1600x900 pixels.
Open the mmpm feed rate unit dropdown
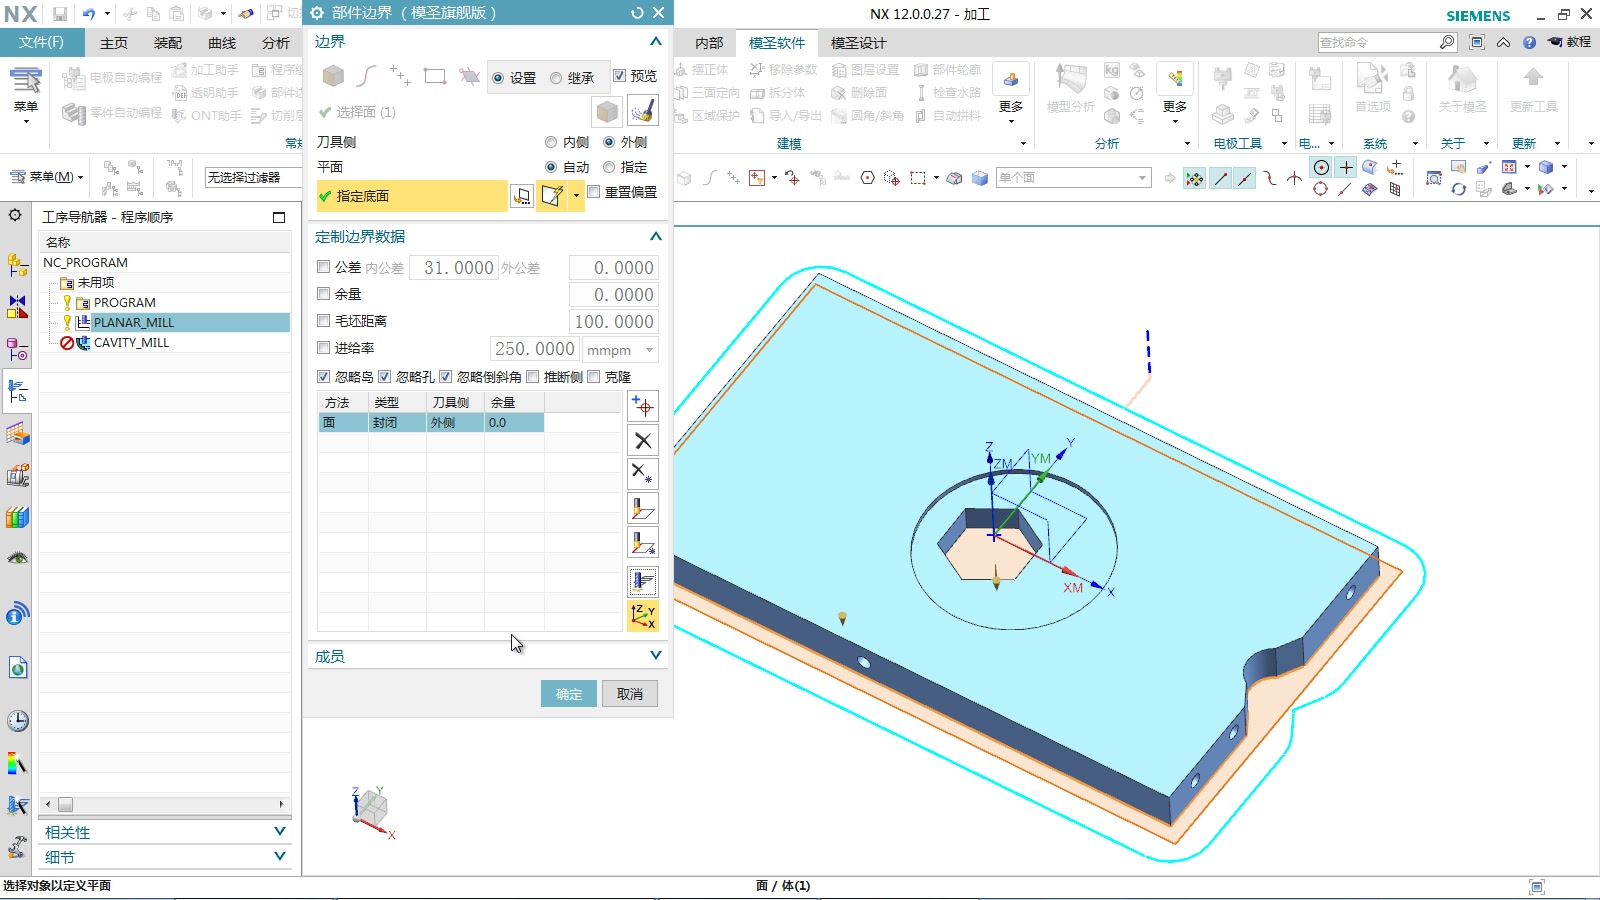(620, 350)
